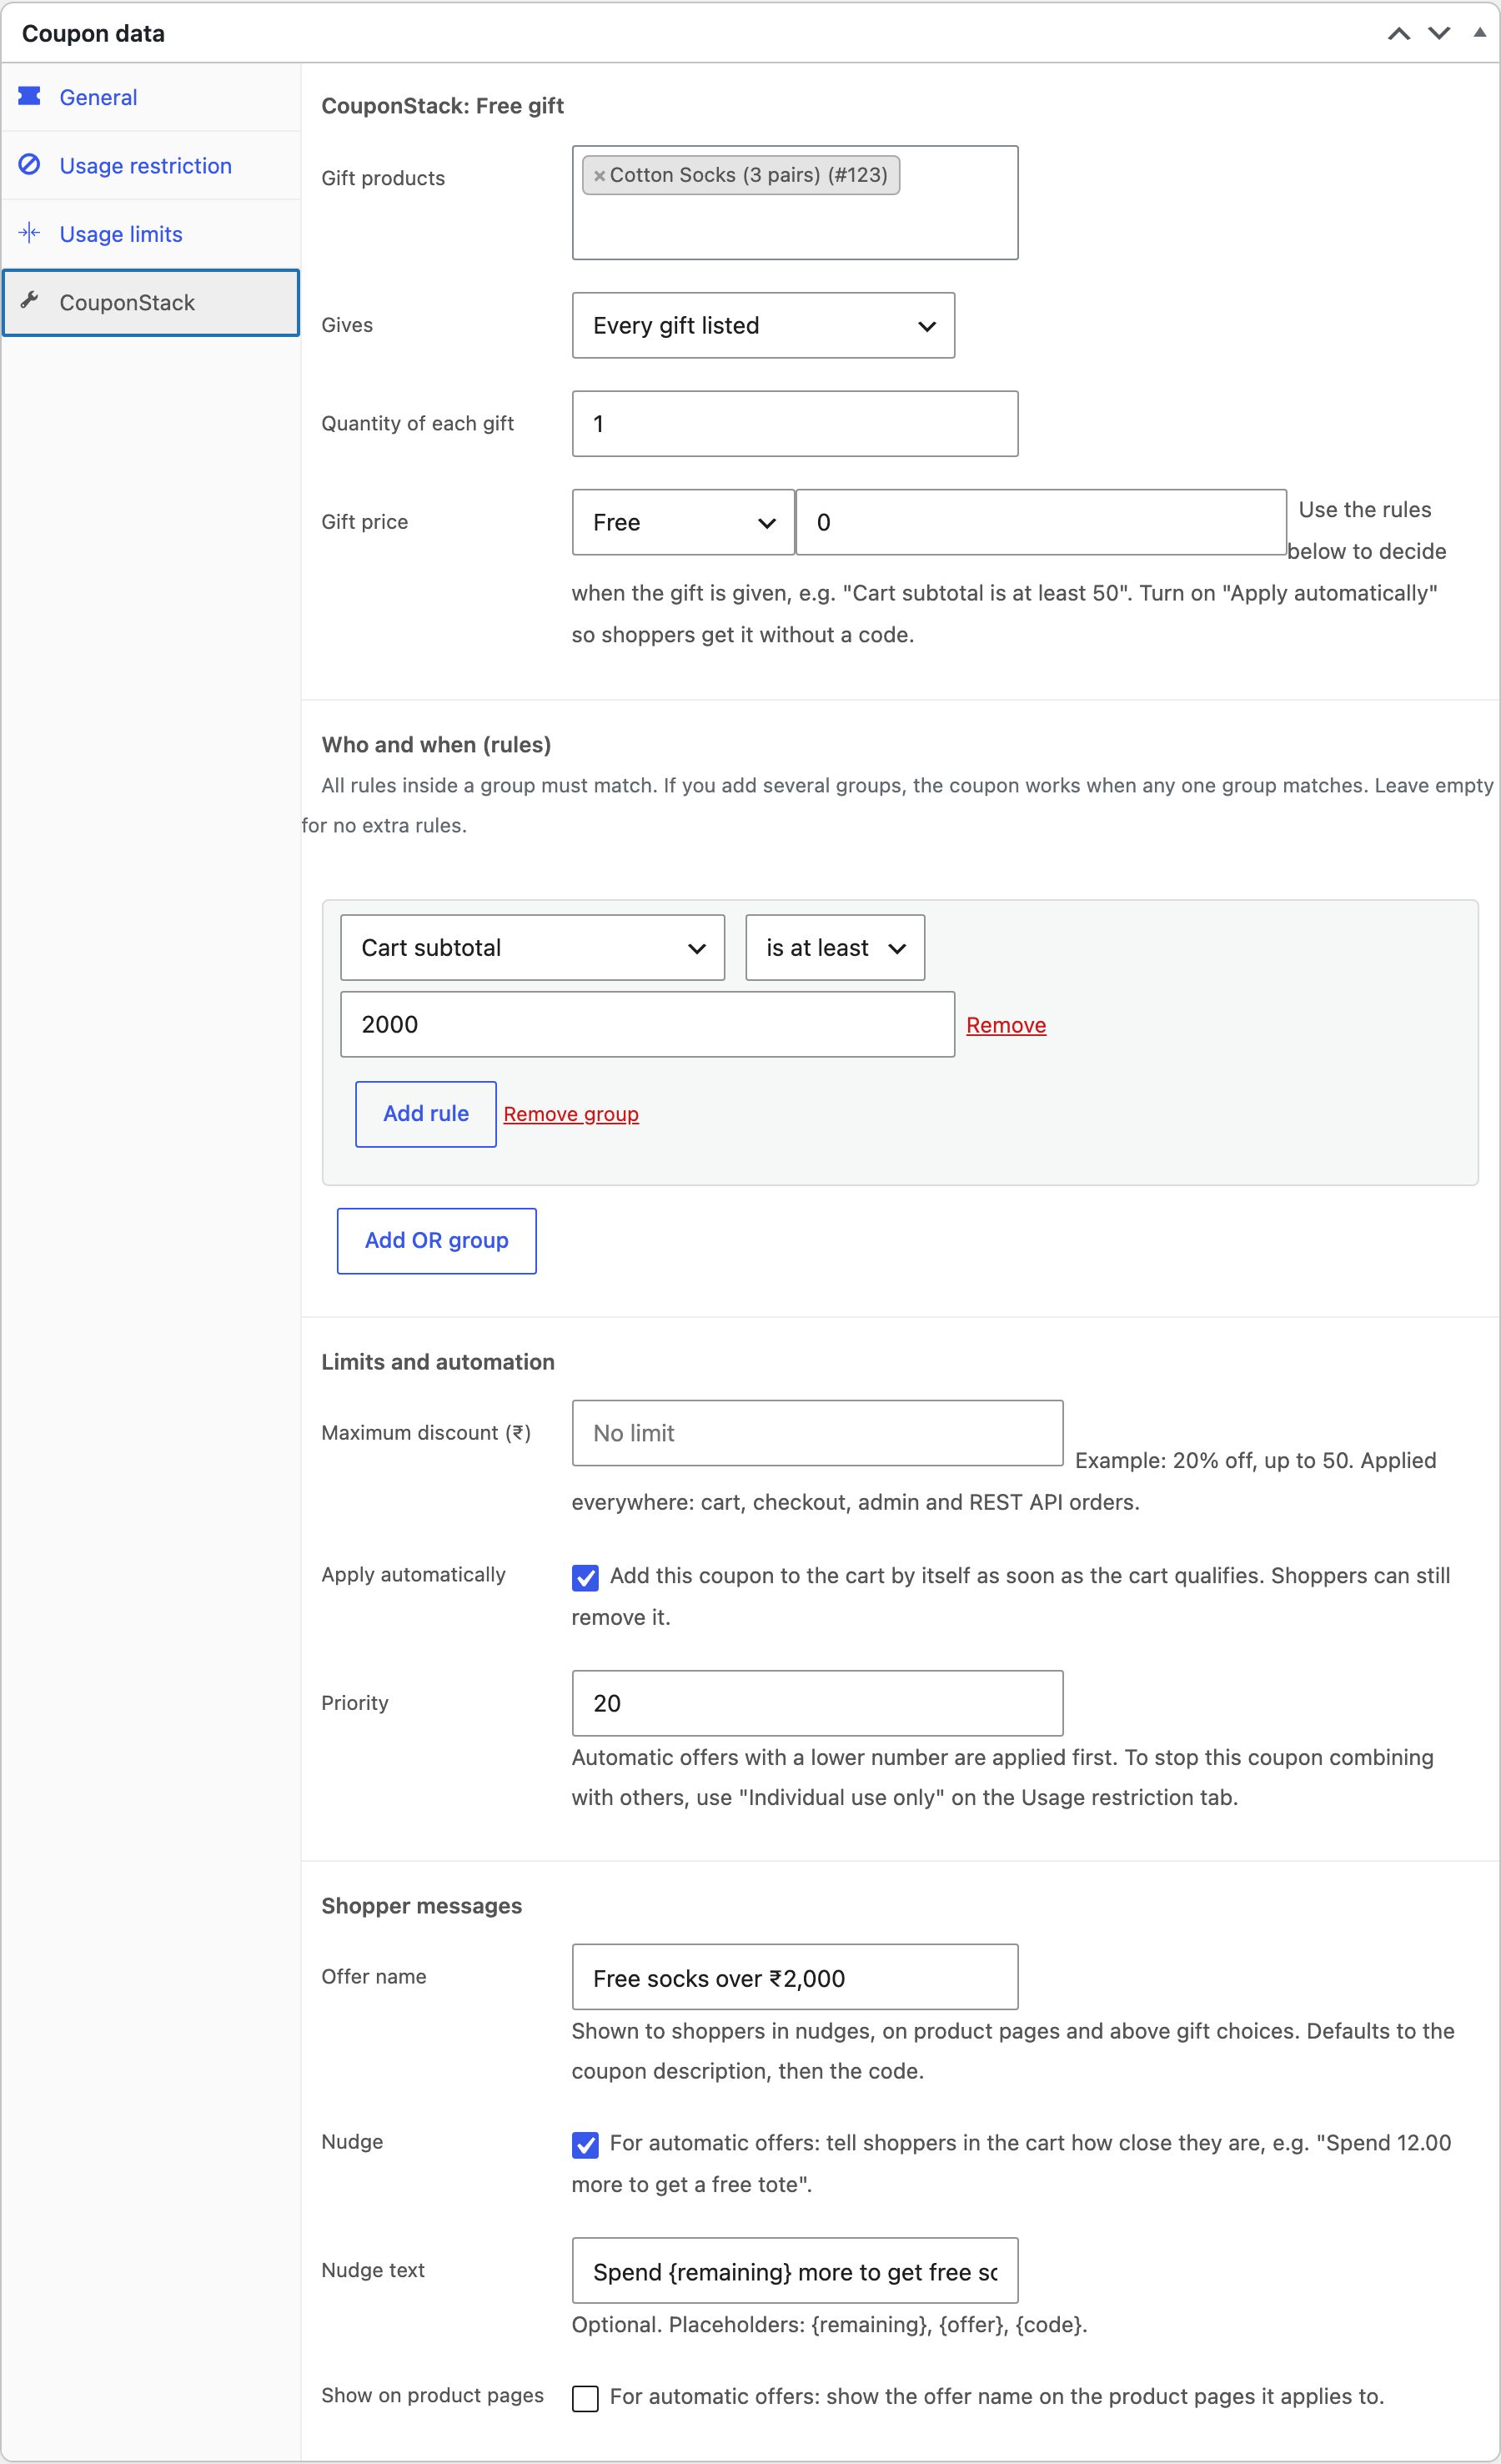Viewport: 1501px width, 2464px height.
Task: Move Coupon data panel down arrow
Action: (1439, 33)
